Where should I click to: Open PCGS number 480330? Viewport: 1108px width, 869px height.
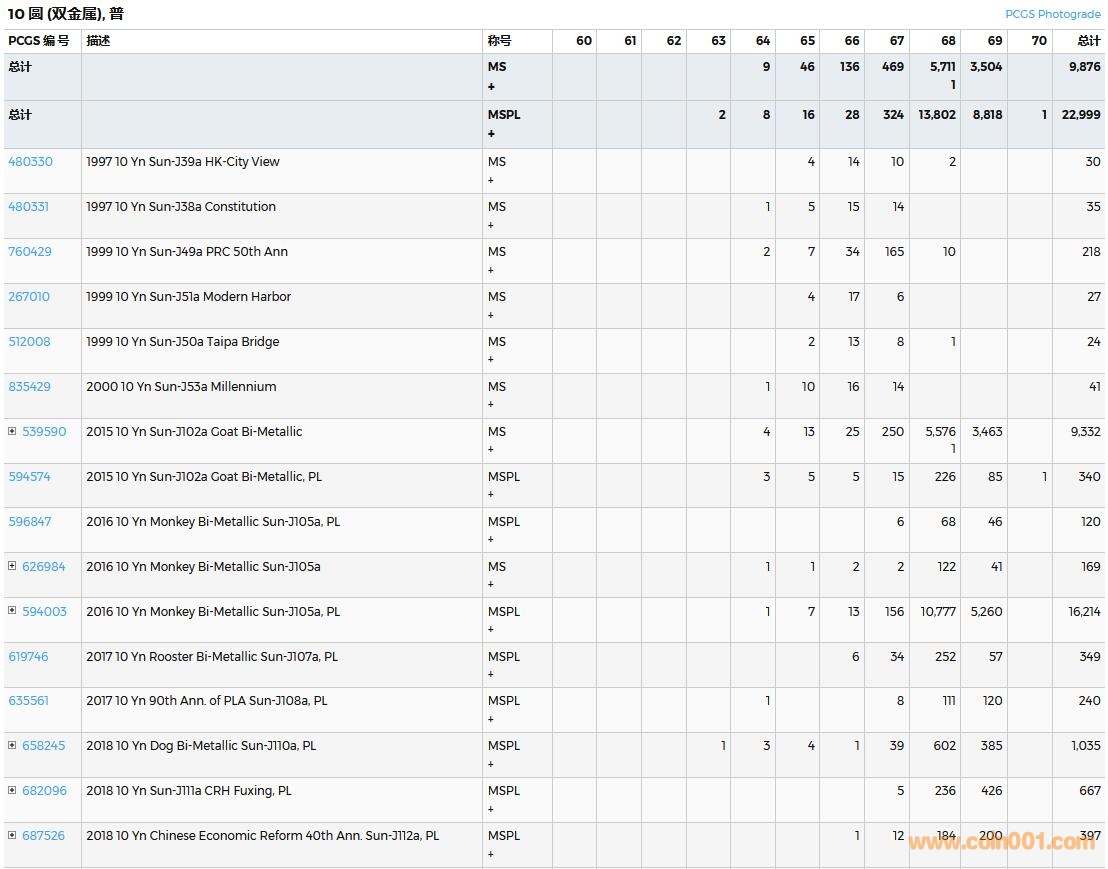[30, 162]
